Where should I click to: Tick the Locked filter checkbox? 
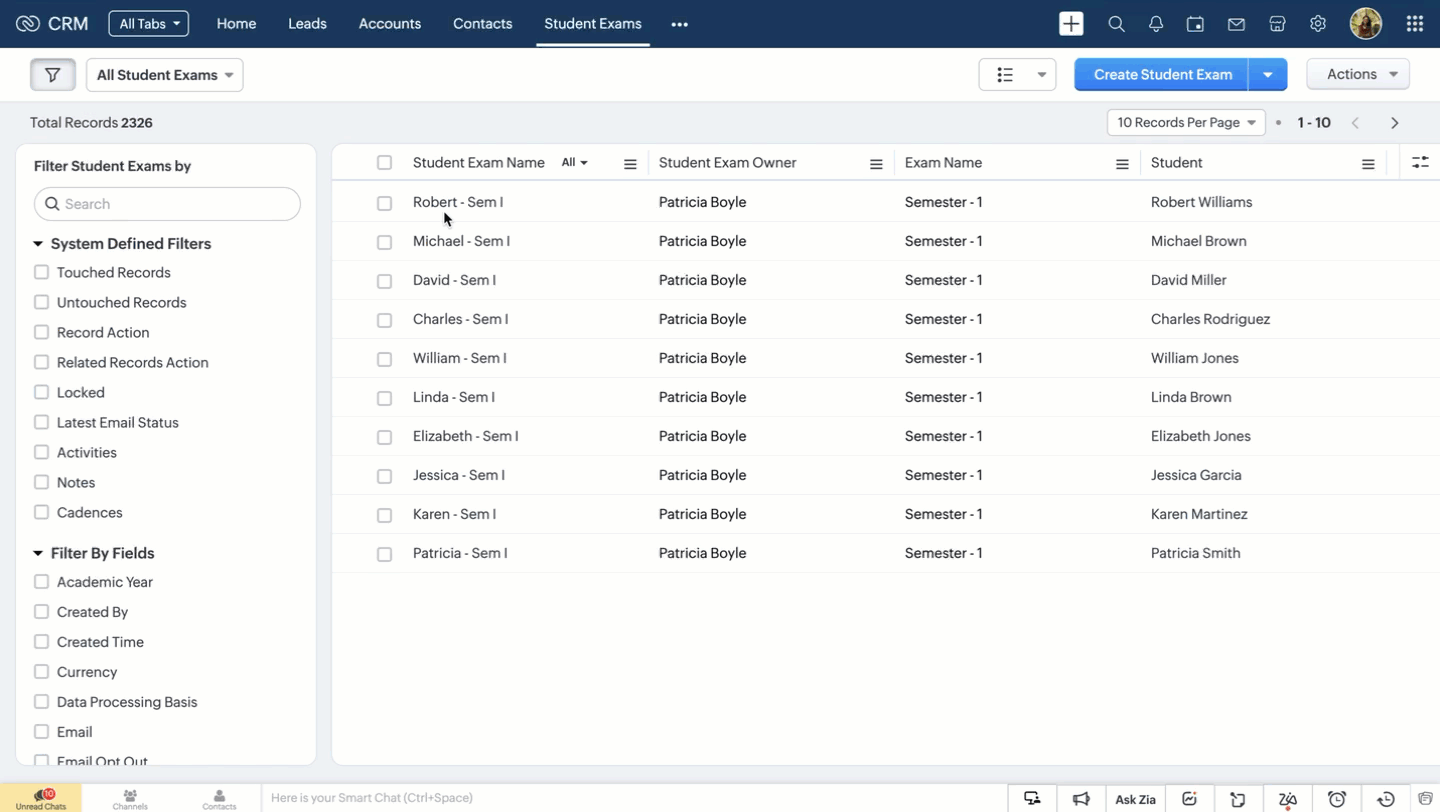point(41,392)
